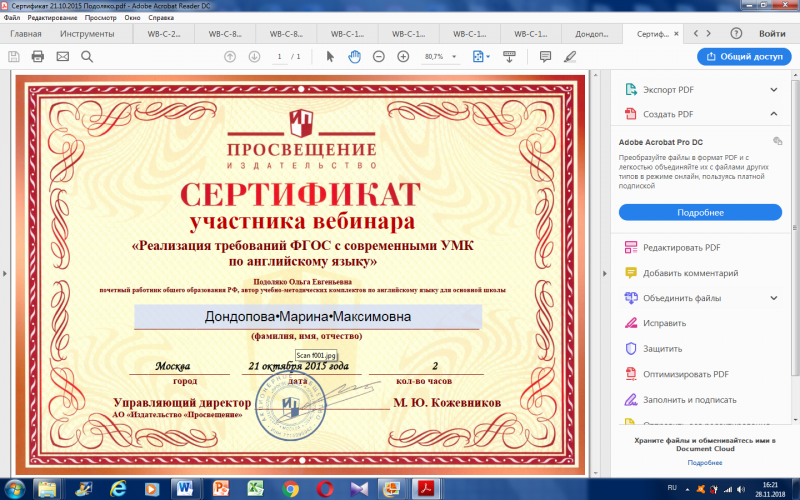Image resolution: width=800 pixels, height=500 pixels.
Task: Open the Просмотр menu
Action: pos(101,17)
